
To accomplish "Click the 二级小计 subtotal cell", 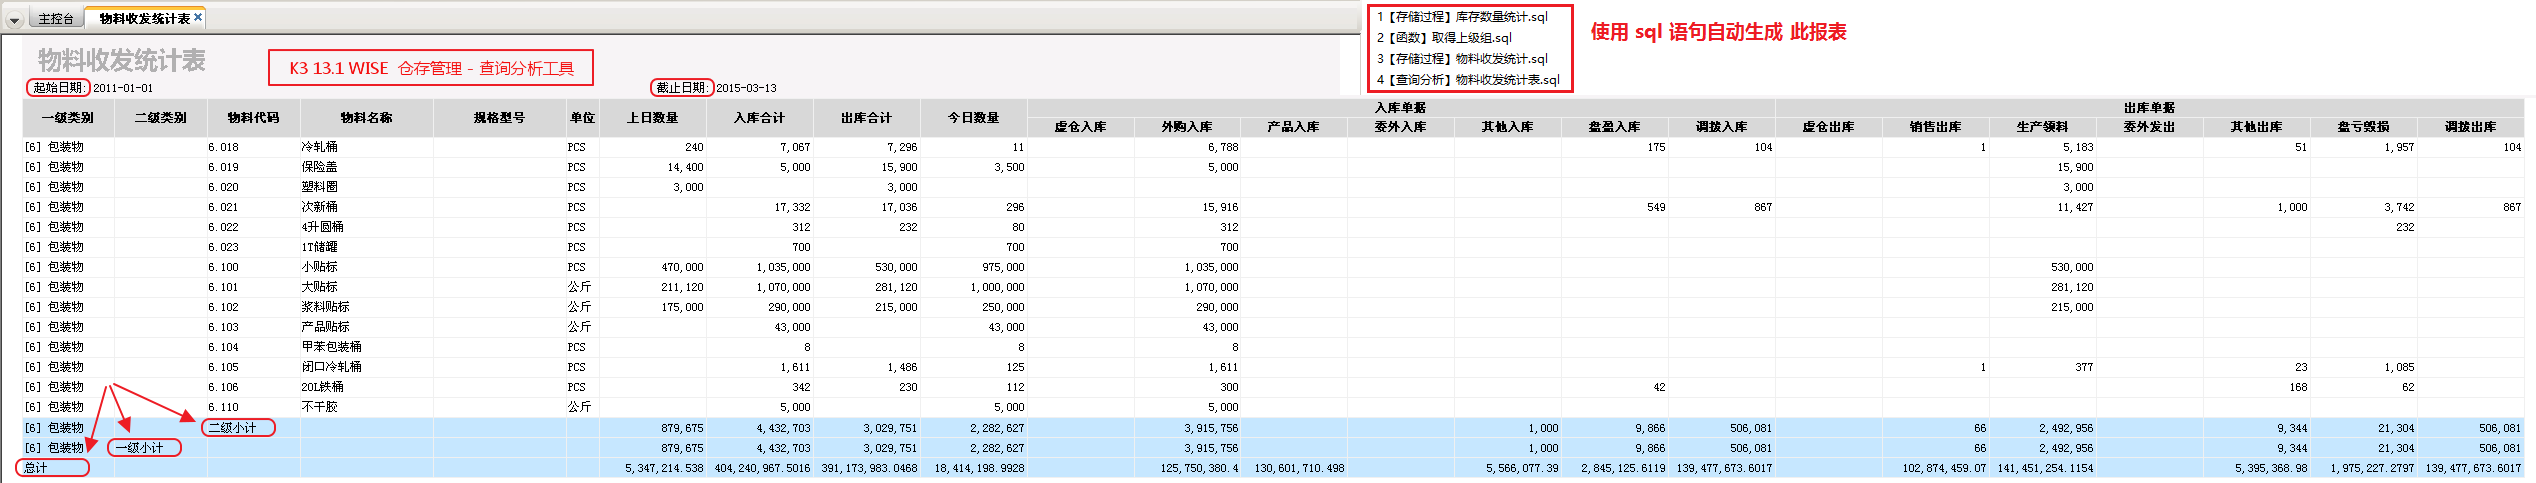I will point(232,428).
